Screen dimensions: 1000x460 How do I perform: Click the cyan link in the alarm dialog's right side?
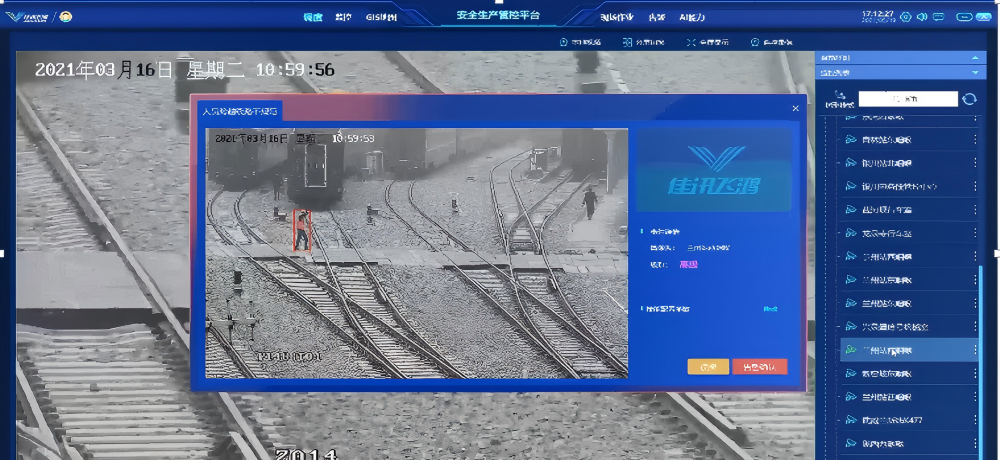tap(770, 309)
